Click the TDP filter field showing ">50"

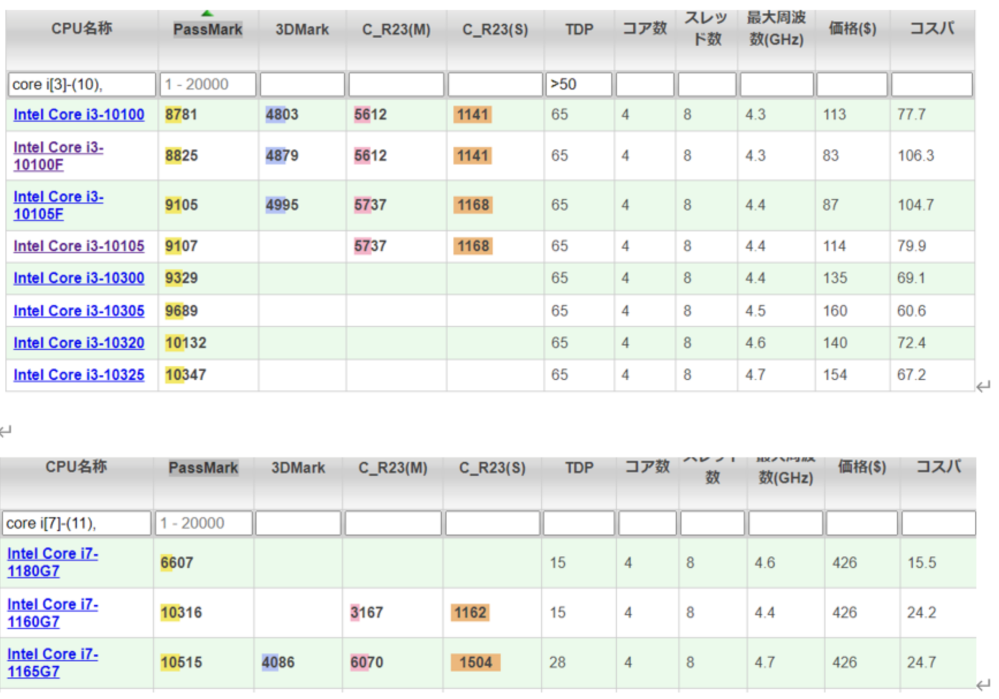(578, 85)
